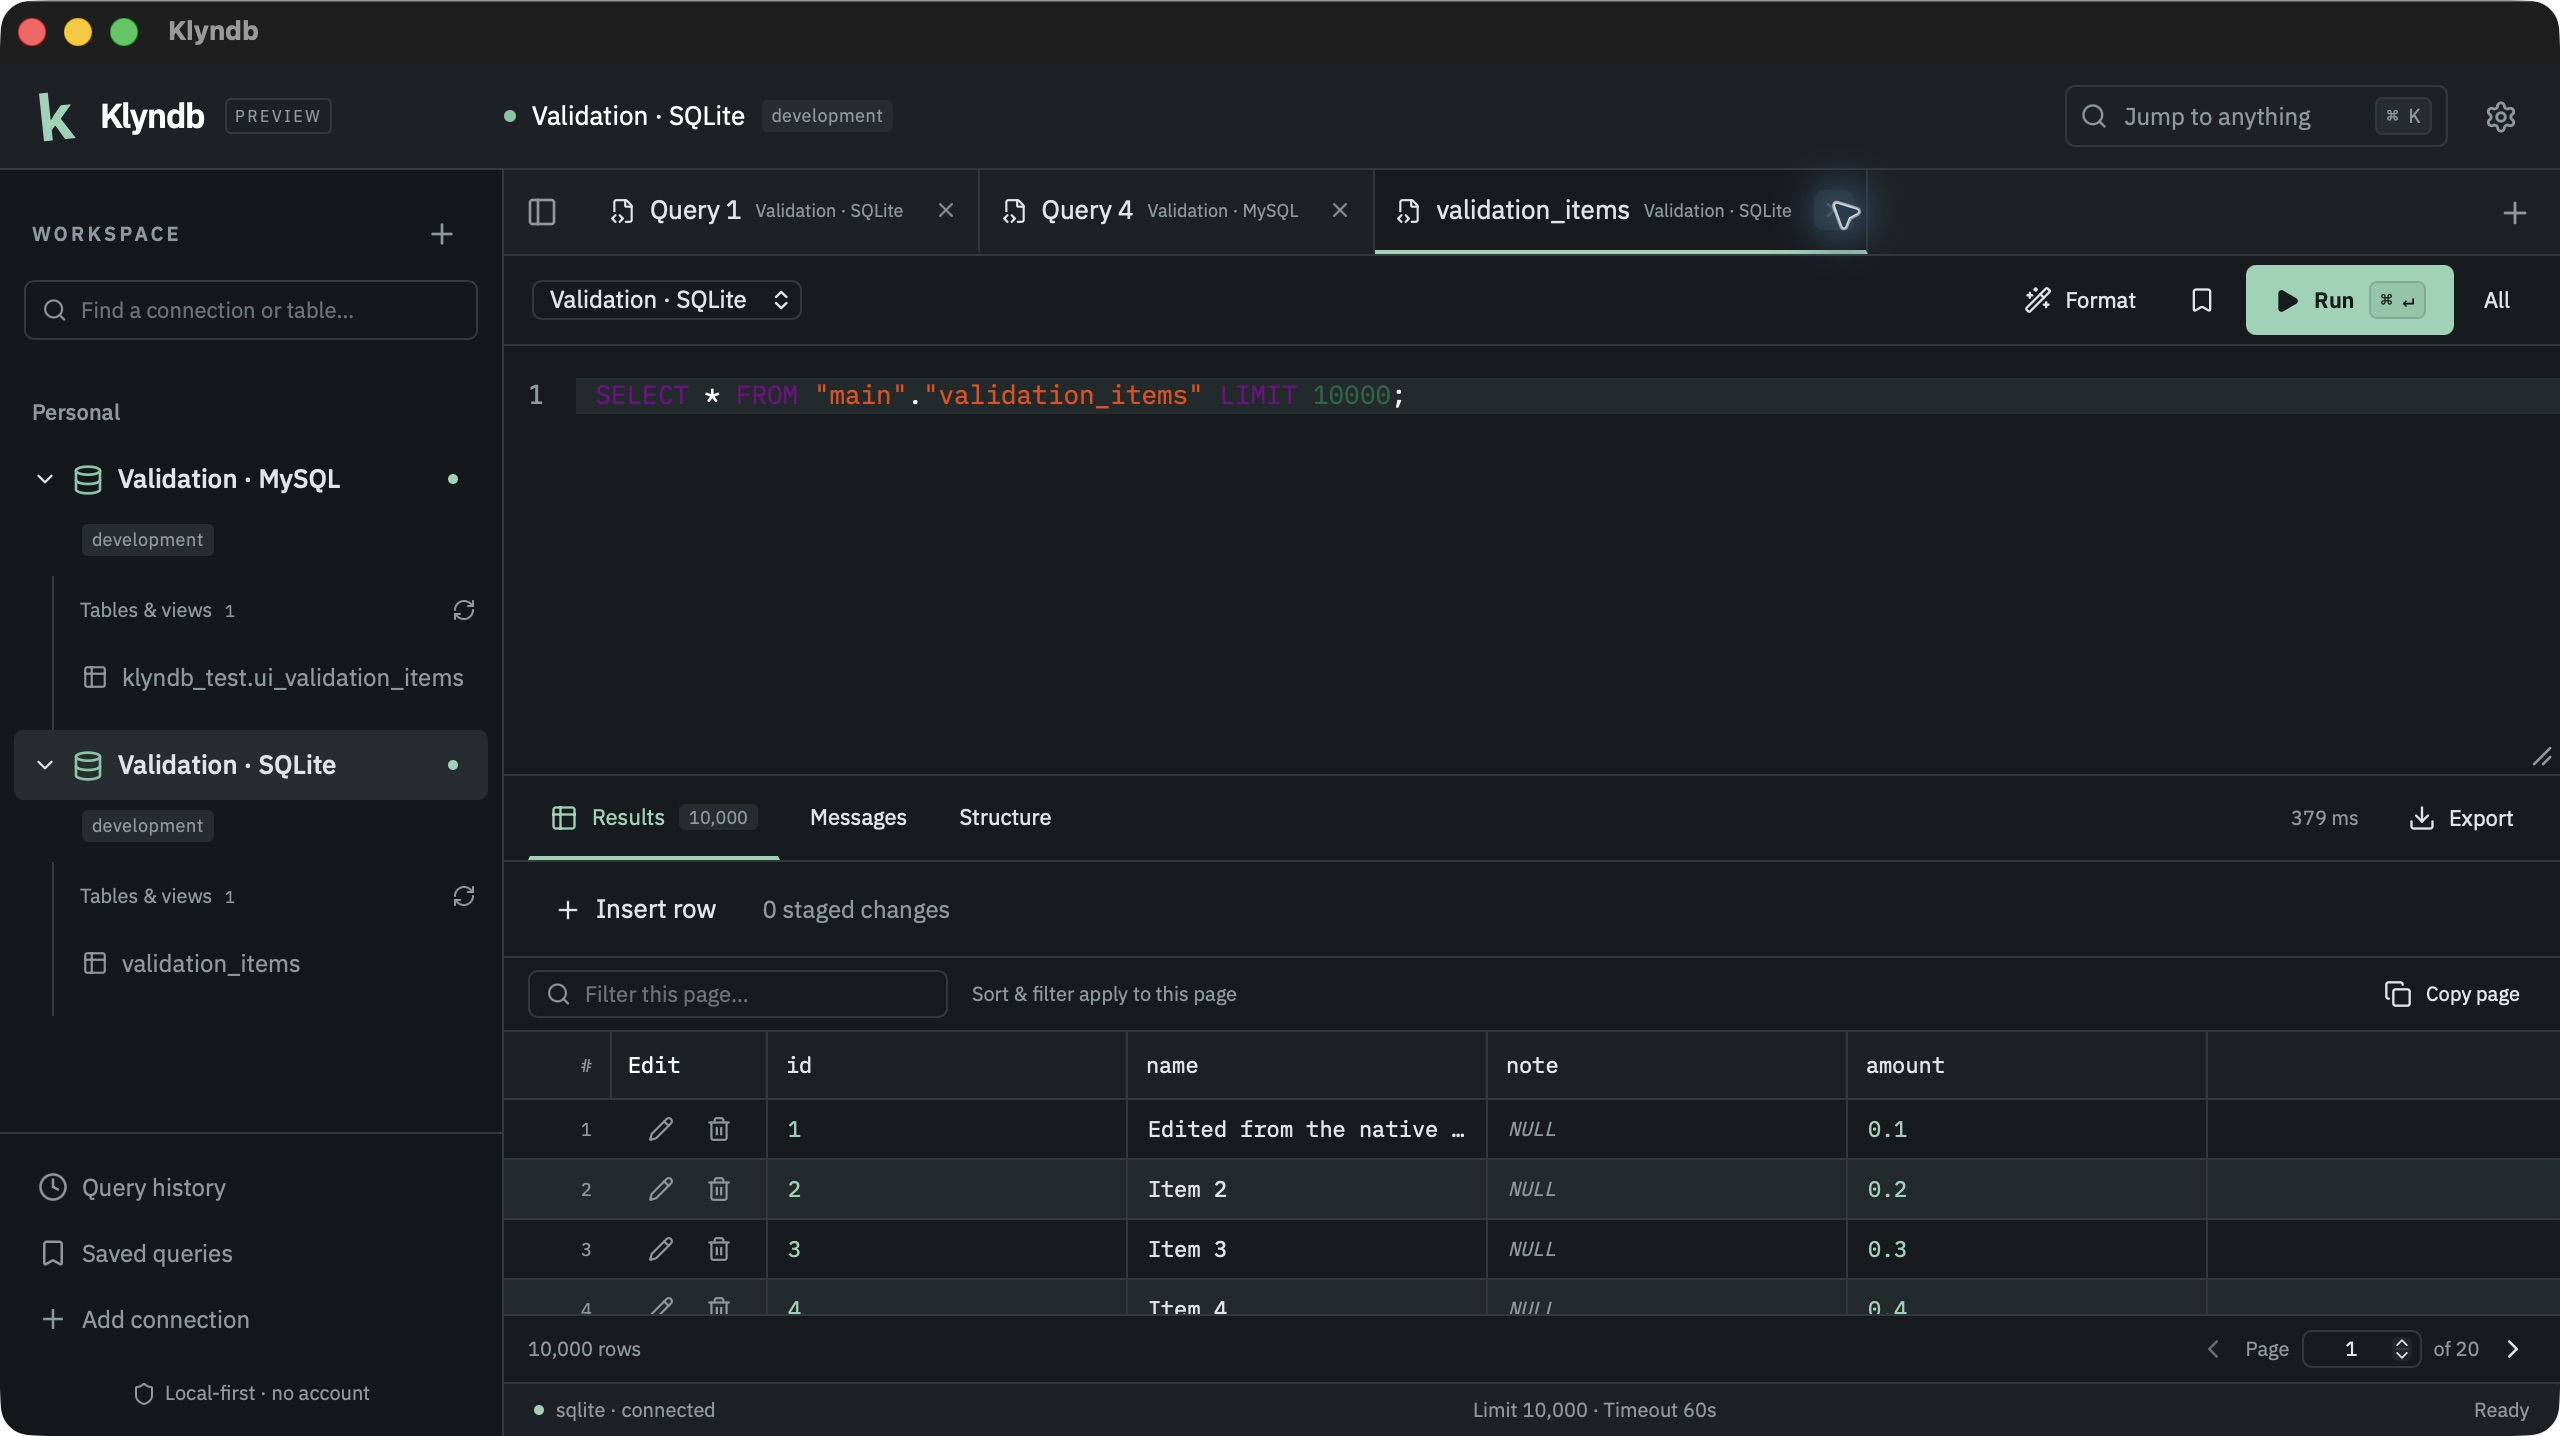
Task: Go to the previous results page arrow
Action: (2213, 1349)
